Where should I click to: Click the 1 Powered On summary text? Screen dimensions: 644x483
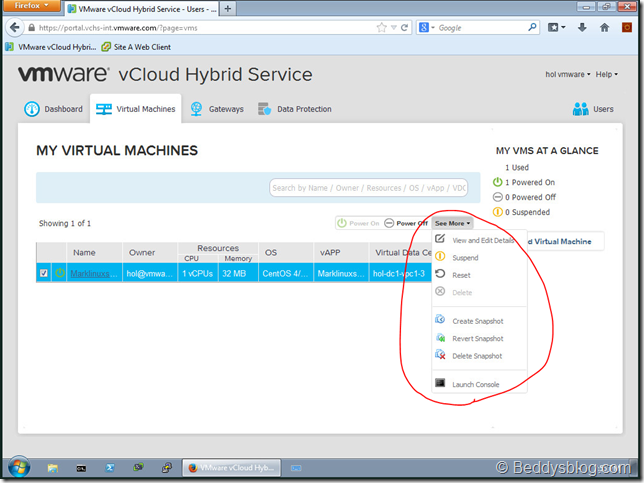530,182
